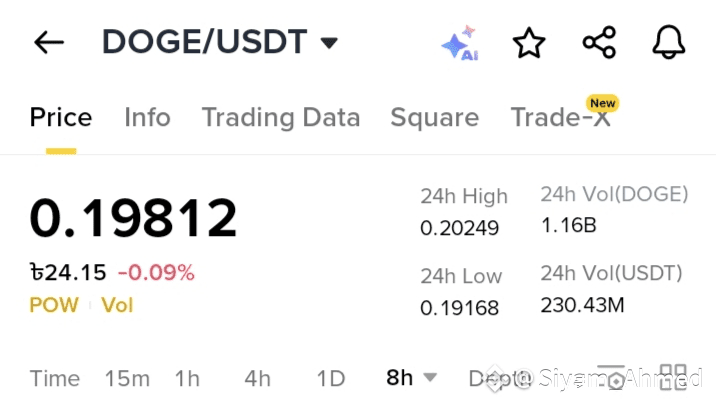This screenshot has width=716, height=404.
Task: Switch chart to 1D interval
Action: [x=331, y=378]
